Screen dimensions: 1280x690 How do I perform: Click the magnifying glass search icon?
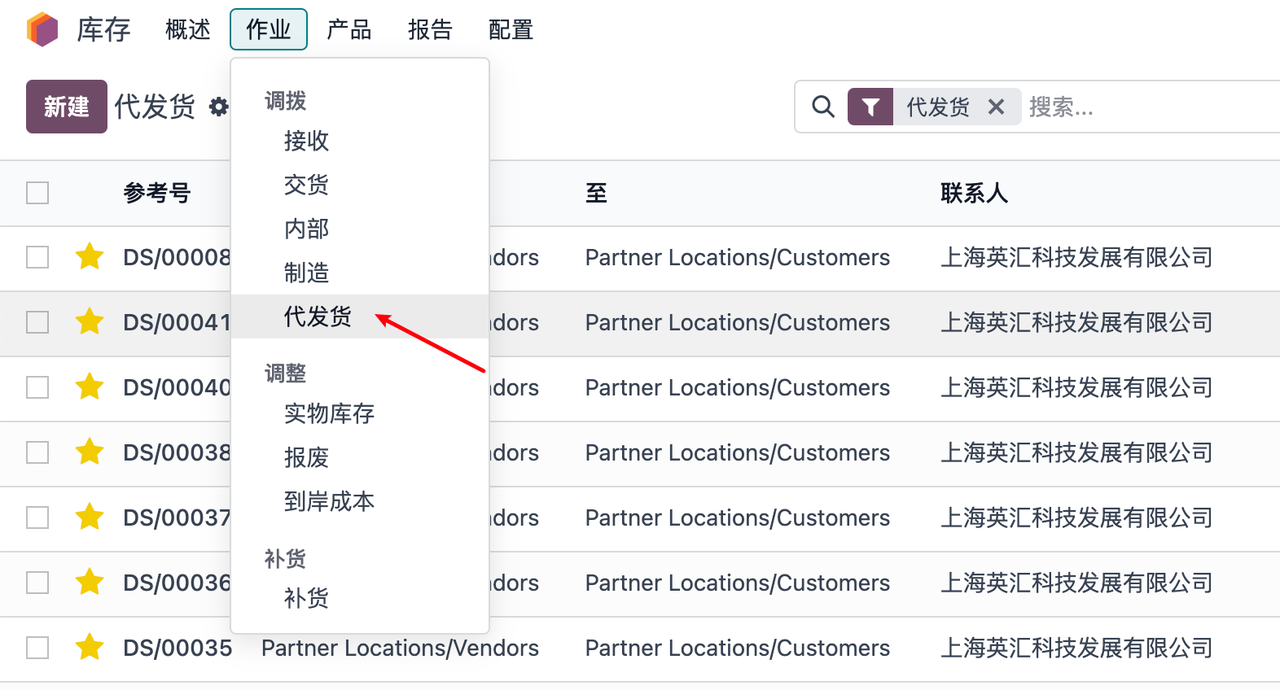(823, 107)
